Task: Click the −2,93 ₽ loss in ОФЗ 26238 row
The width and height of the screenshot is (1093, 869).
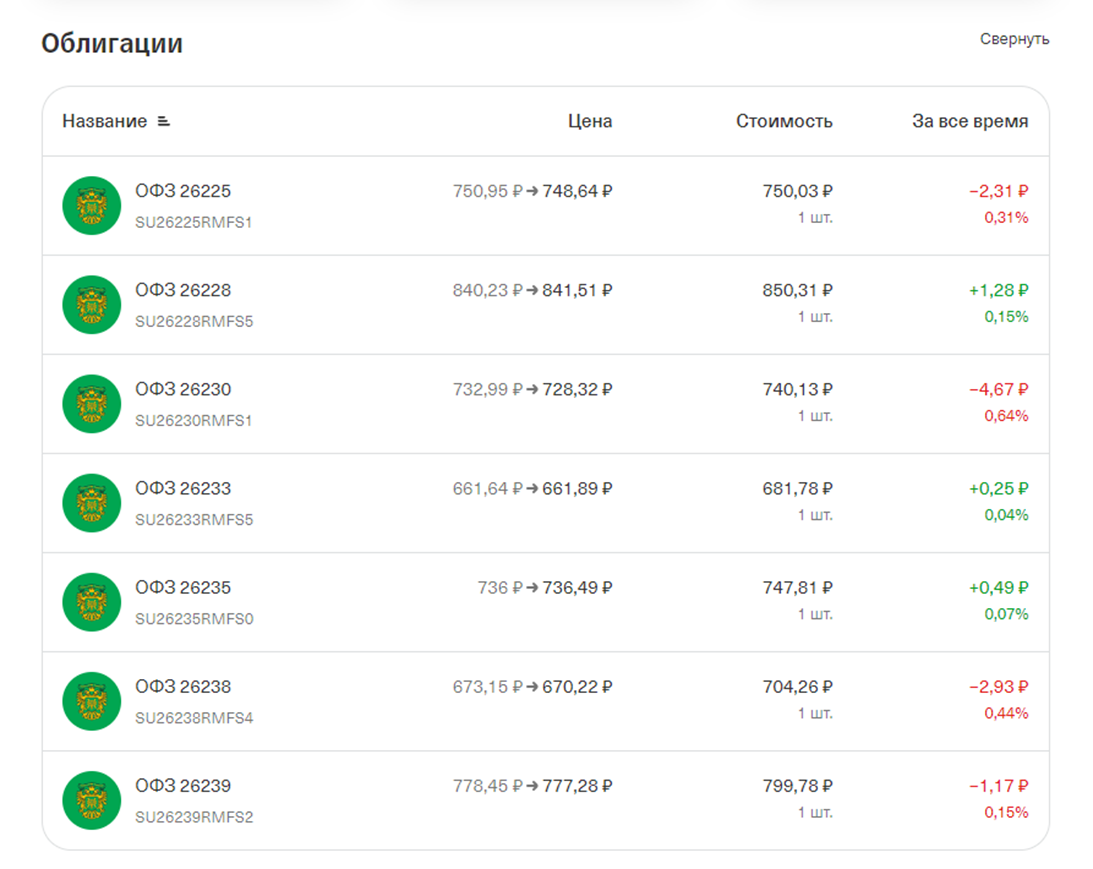Action: [998, 687]
